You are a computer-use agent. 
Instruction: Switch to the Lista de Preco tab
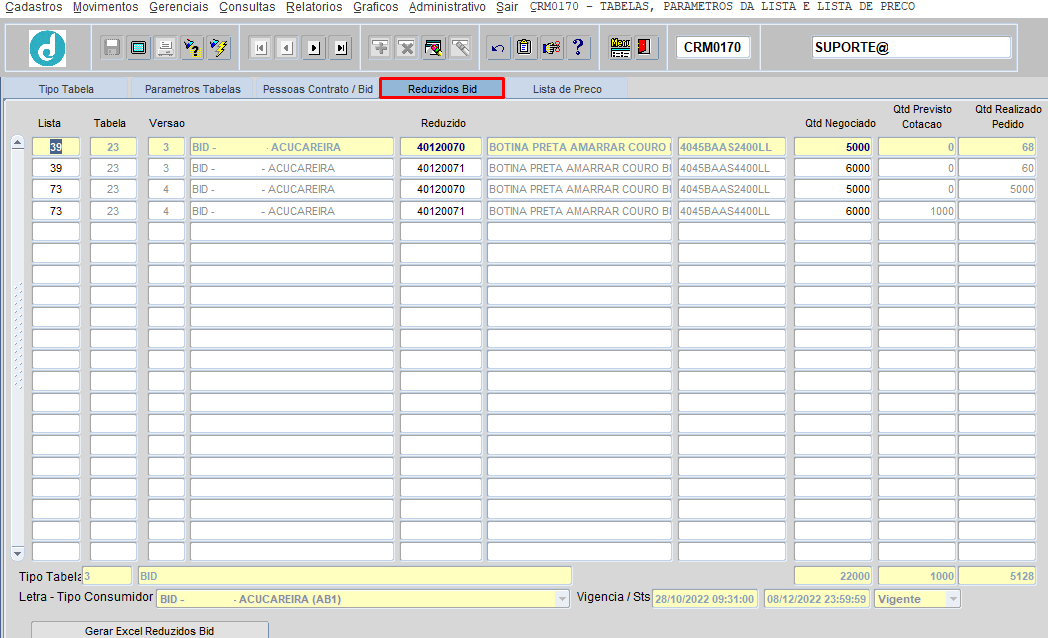click(x=567, y=89)
